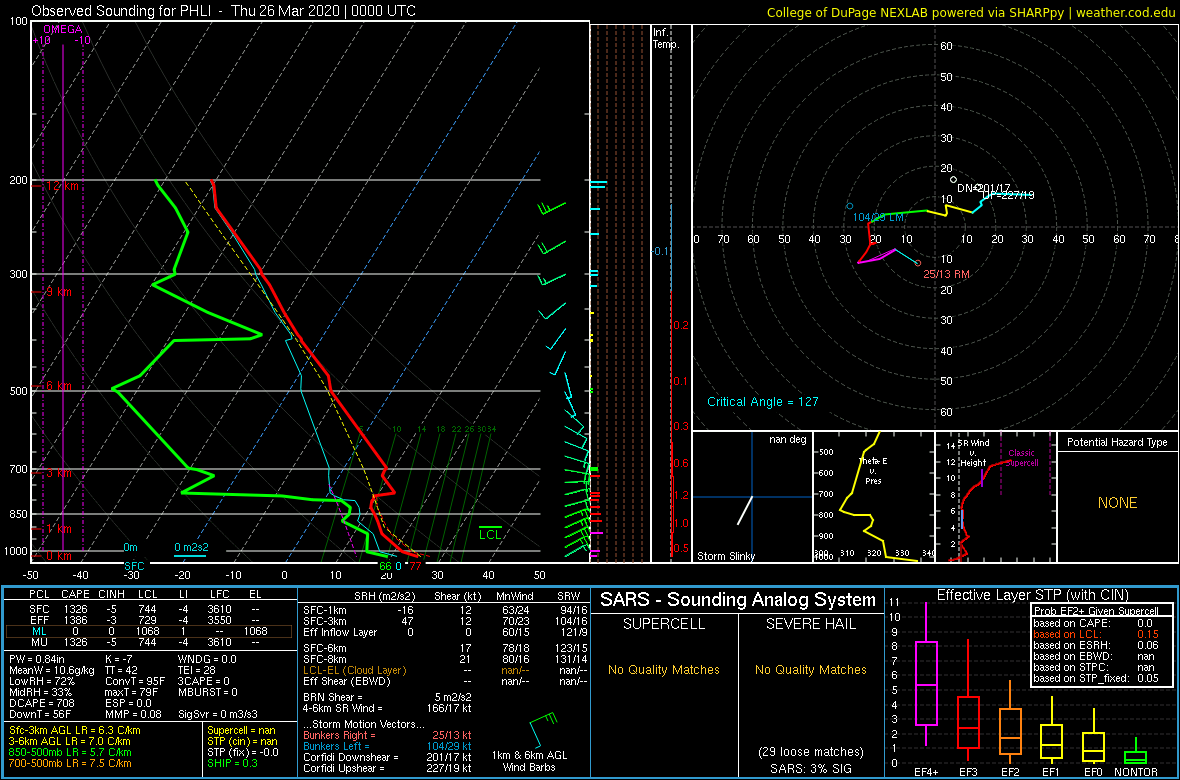Viewport: 1180px width, 780px height.
Task: Click the NONE hazard type label
Action: 1117,503
